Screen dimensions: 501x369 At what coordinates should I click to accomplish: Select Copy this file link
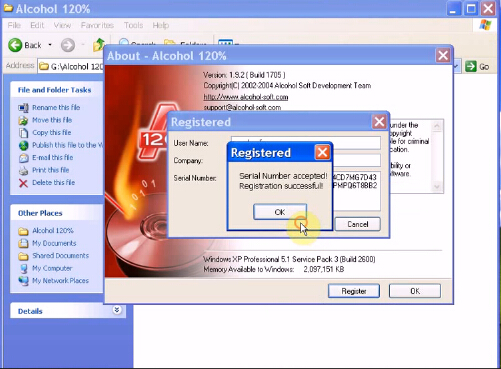coord(52,132)
